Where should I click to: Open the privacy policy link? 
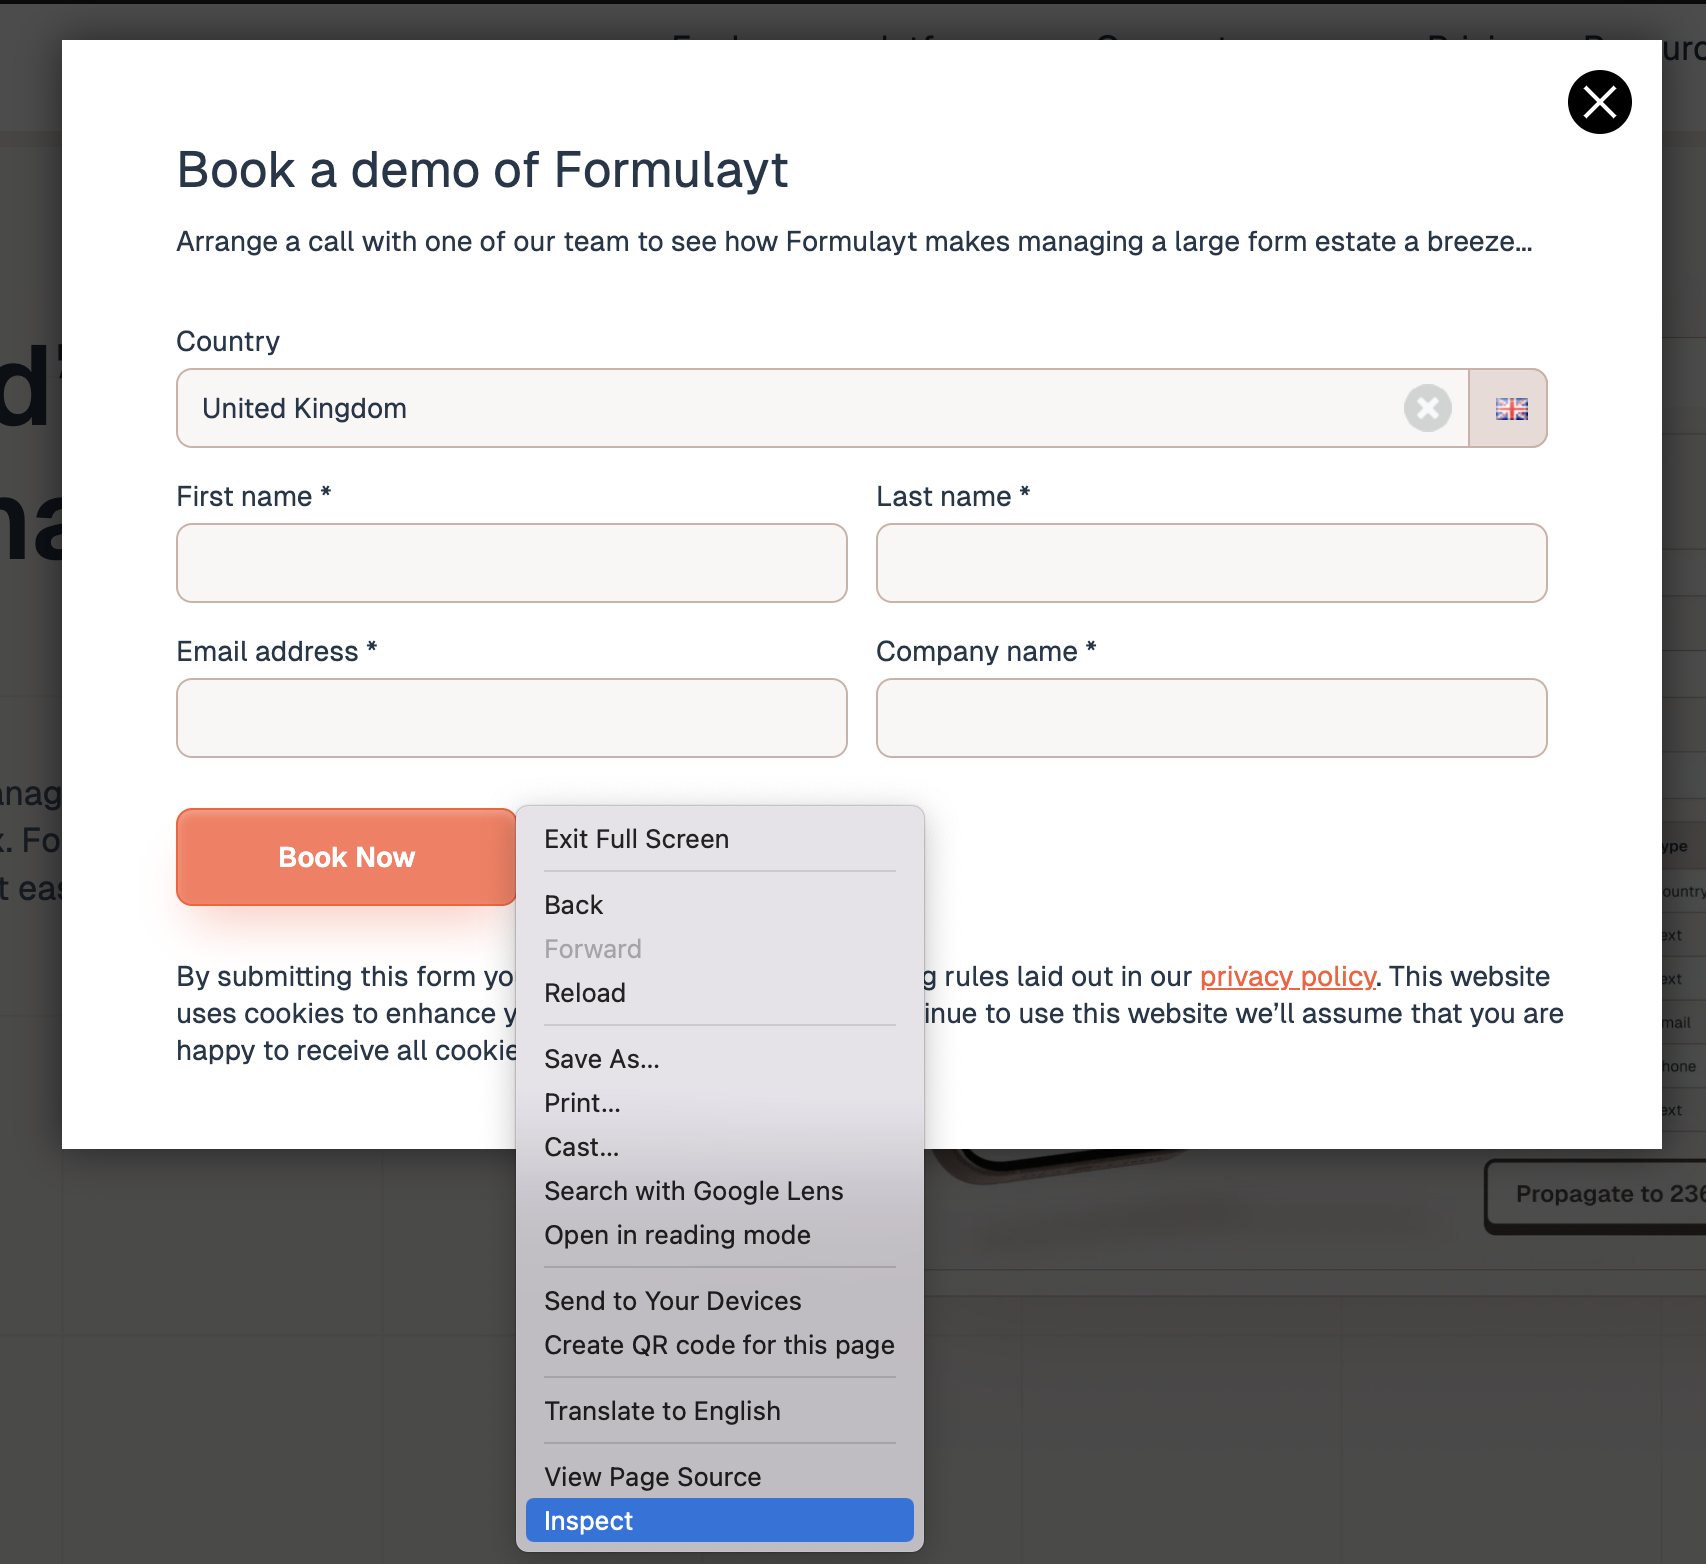[1288, 976]
